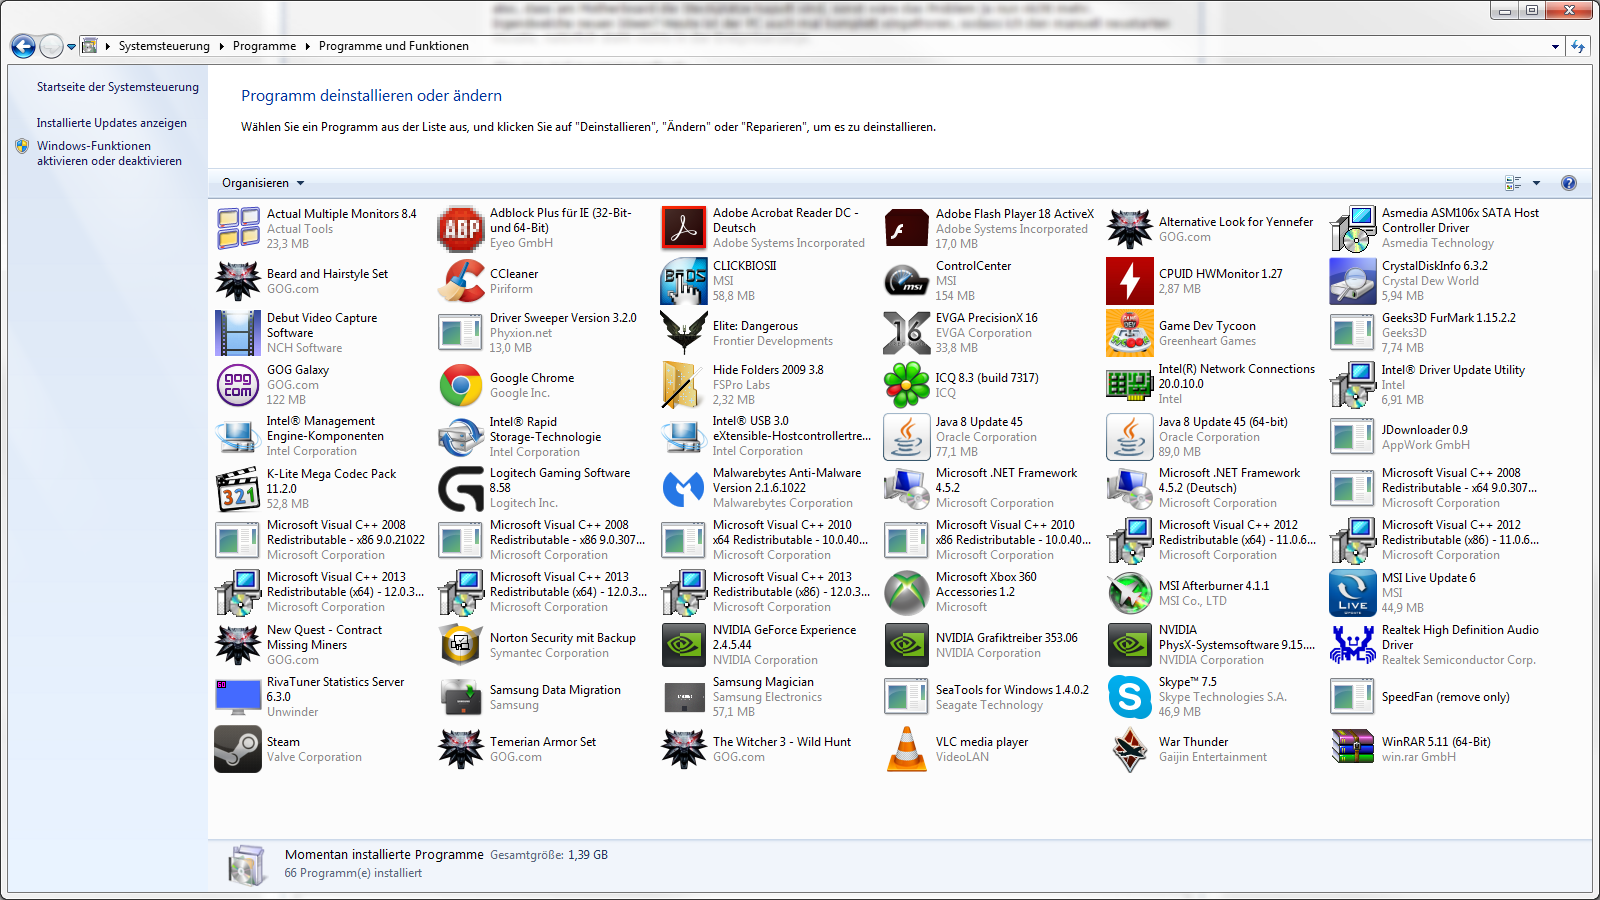The image size is (1600, 900).
Task: Select SpeedFan (remove only) entry
Action: [x=1436, y=697]
